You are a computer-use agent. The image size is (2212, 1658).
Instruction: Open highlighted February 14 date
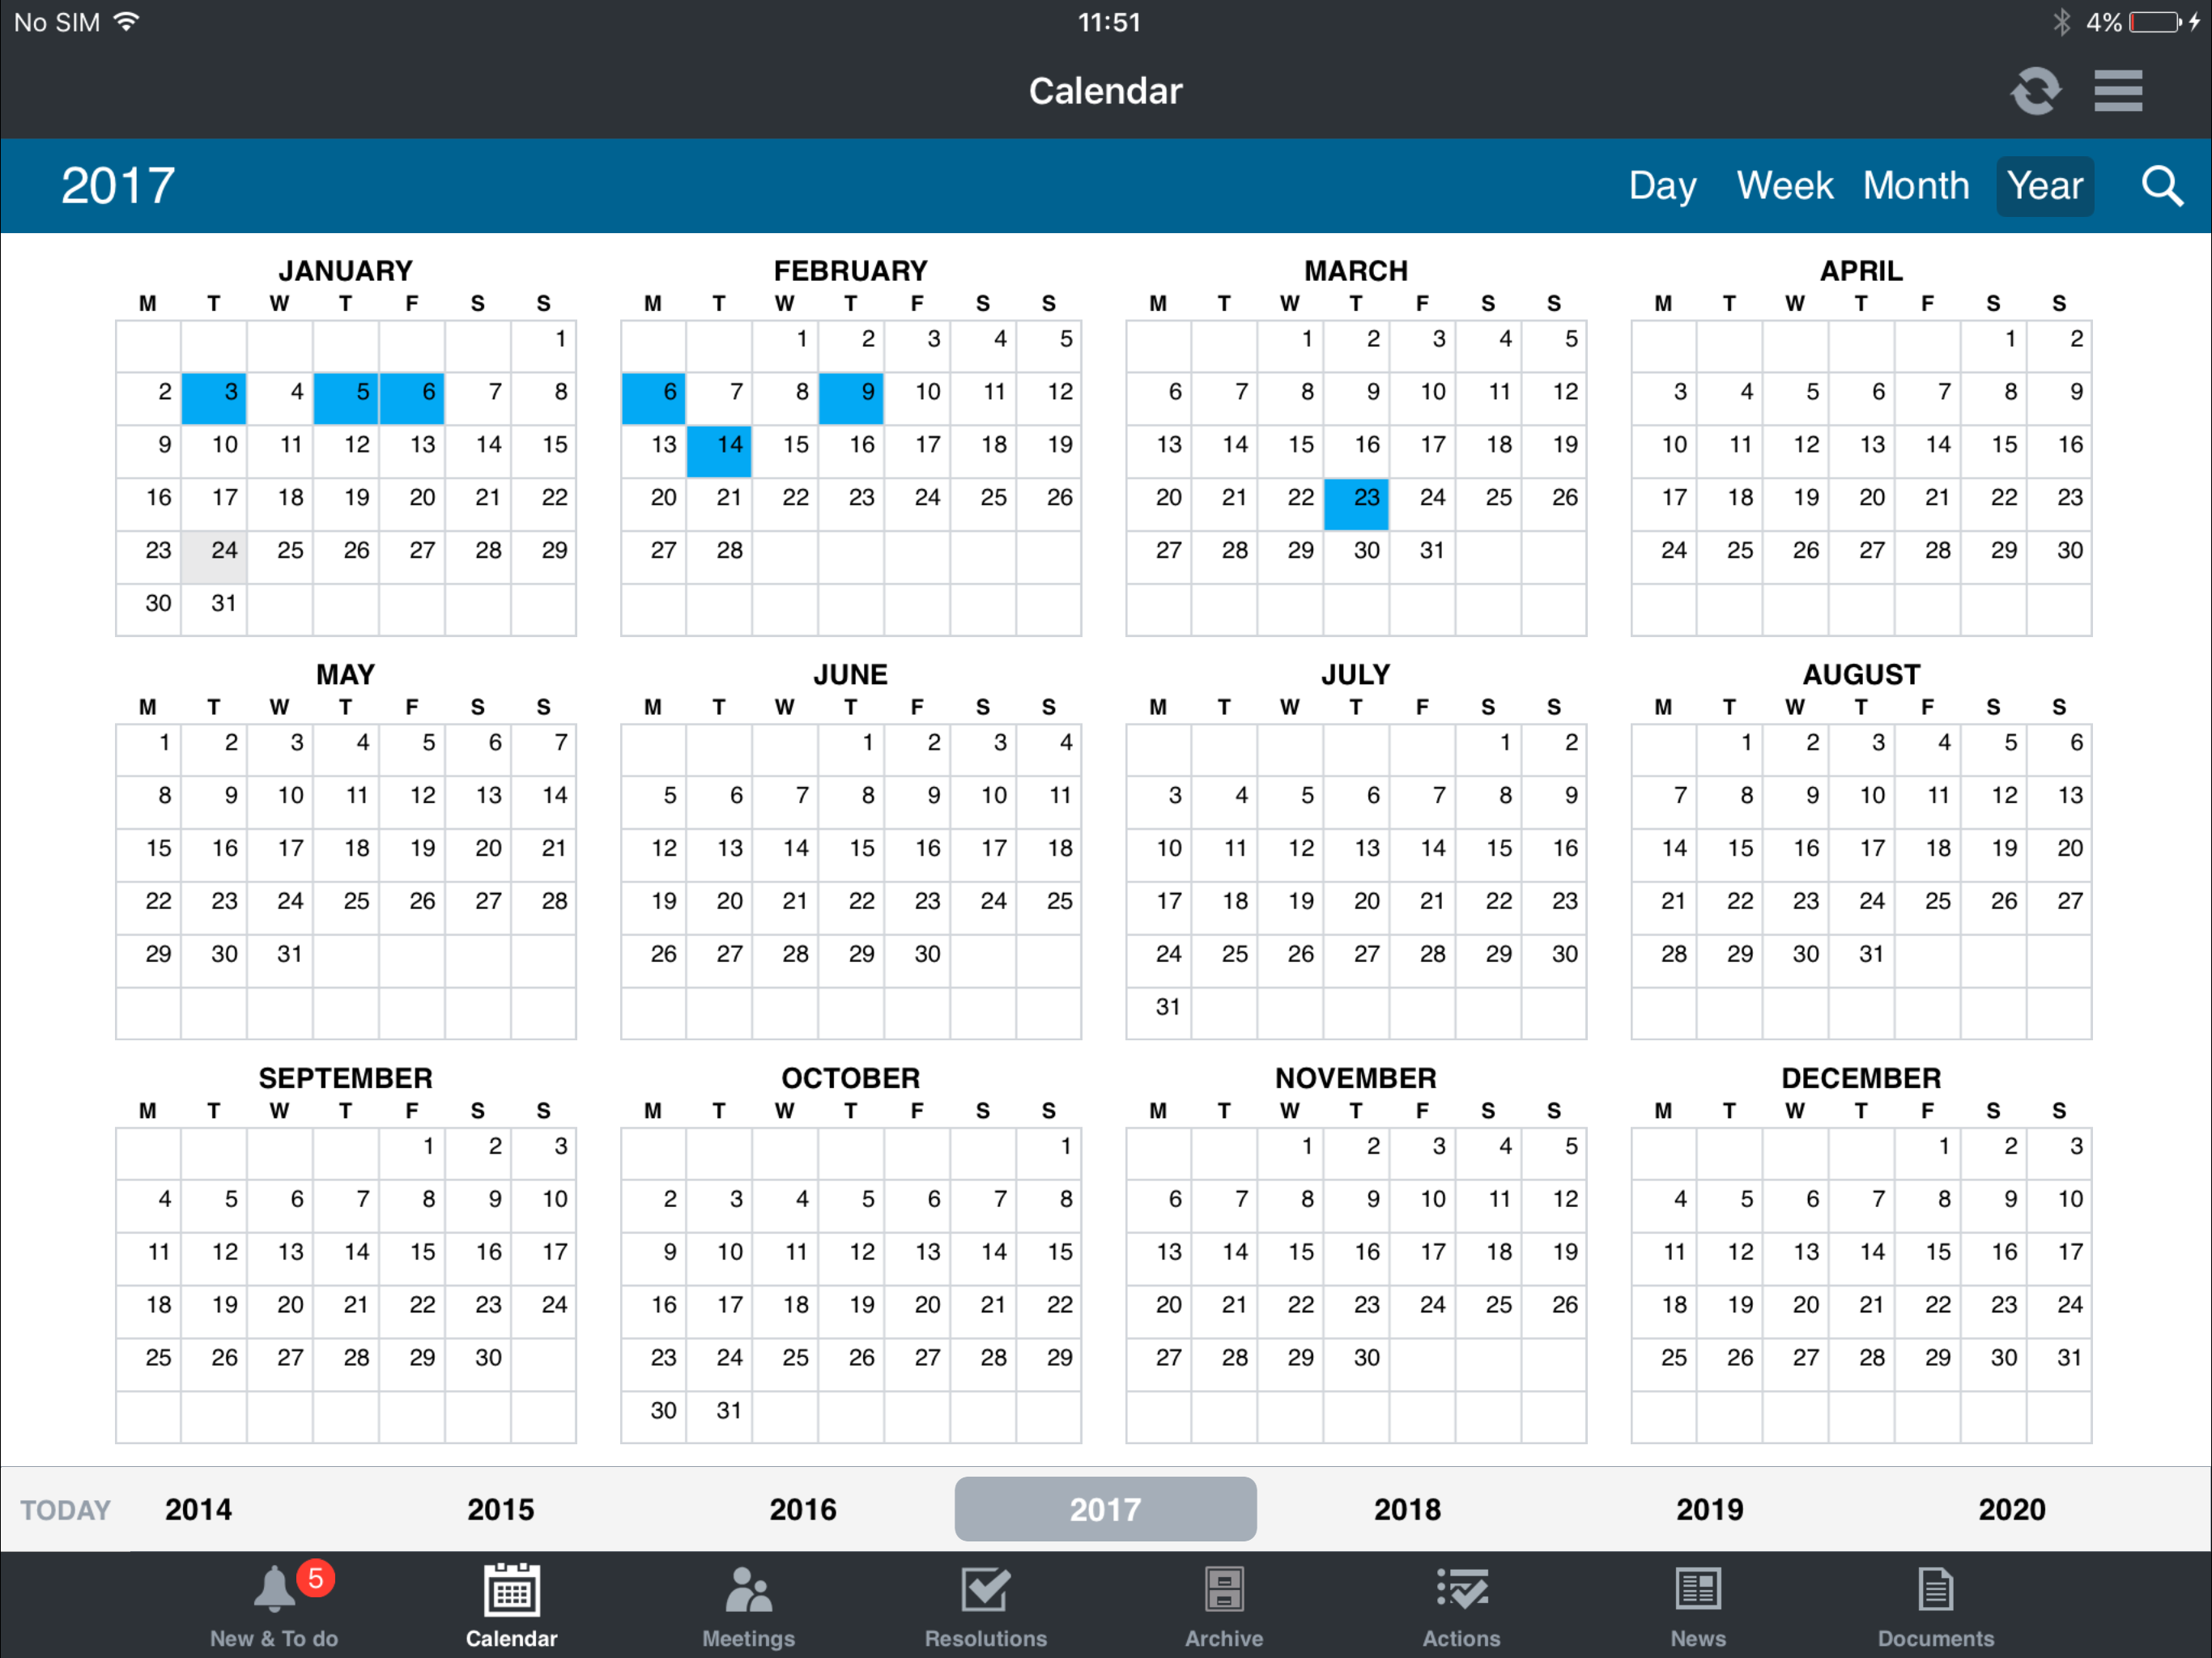(719, 450)
